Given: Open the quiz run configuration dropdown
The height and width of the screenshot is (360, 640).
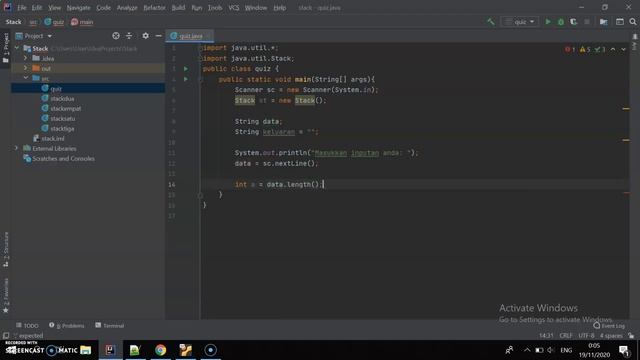Looking at the screenshot, I should 520,22.
